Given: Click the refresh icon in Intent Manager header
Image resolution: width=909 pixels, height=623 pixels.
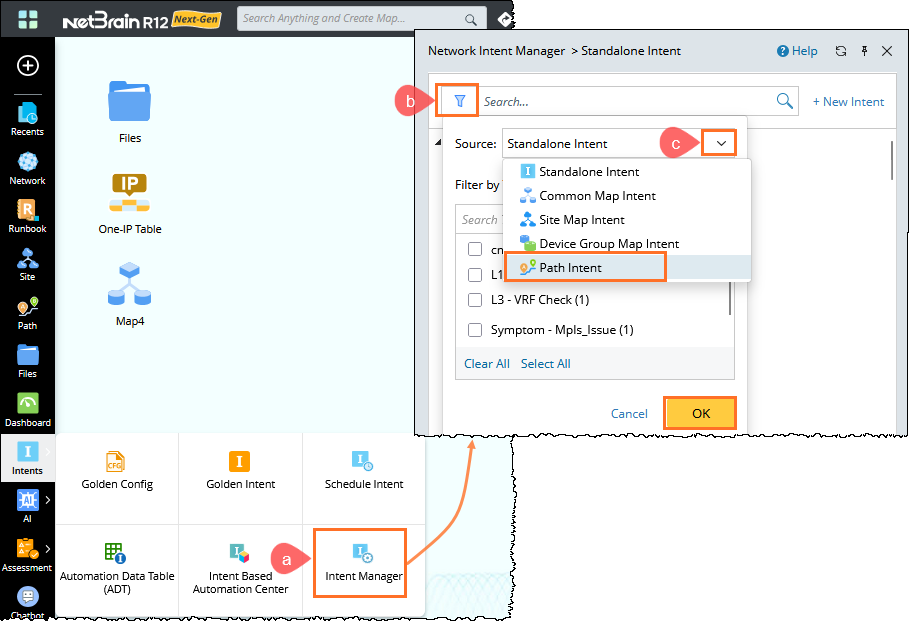Looking at the screenshot, I should [x=841, y=51].
